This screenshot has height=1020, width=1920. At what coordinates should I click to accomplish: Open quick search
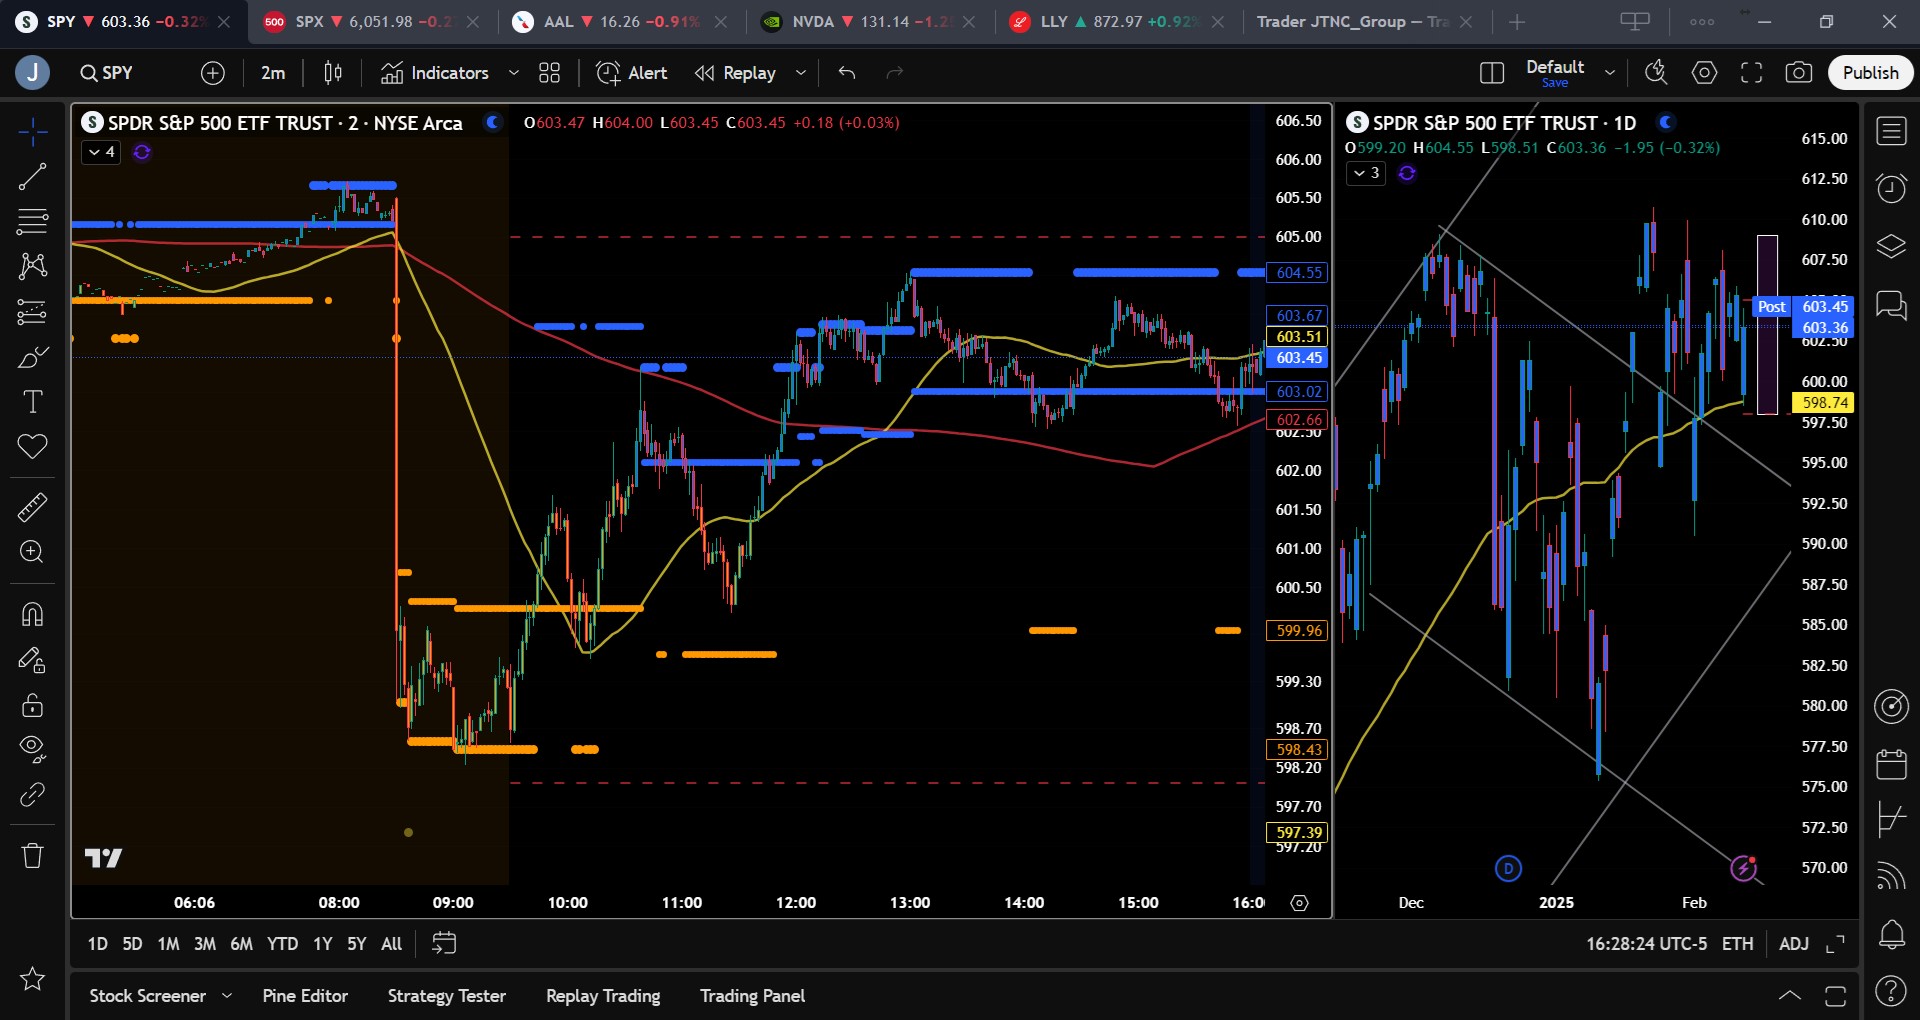coord(1656,73)
